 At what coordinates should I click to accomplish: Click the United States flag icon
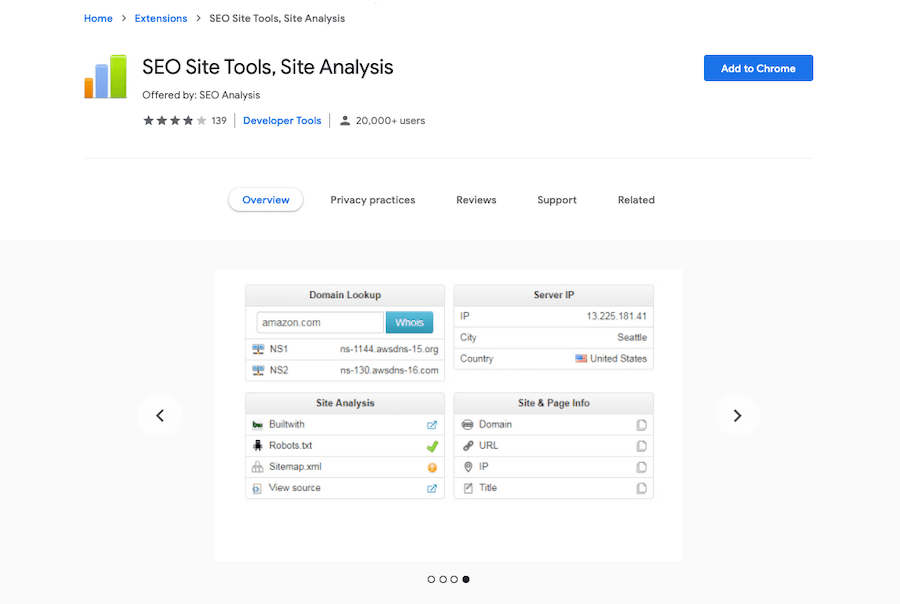[x=581, y=358]
